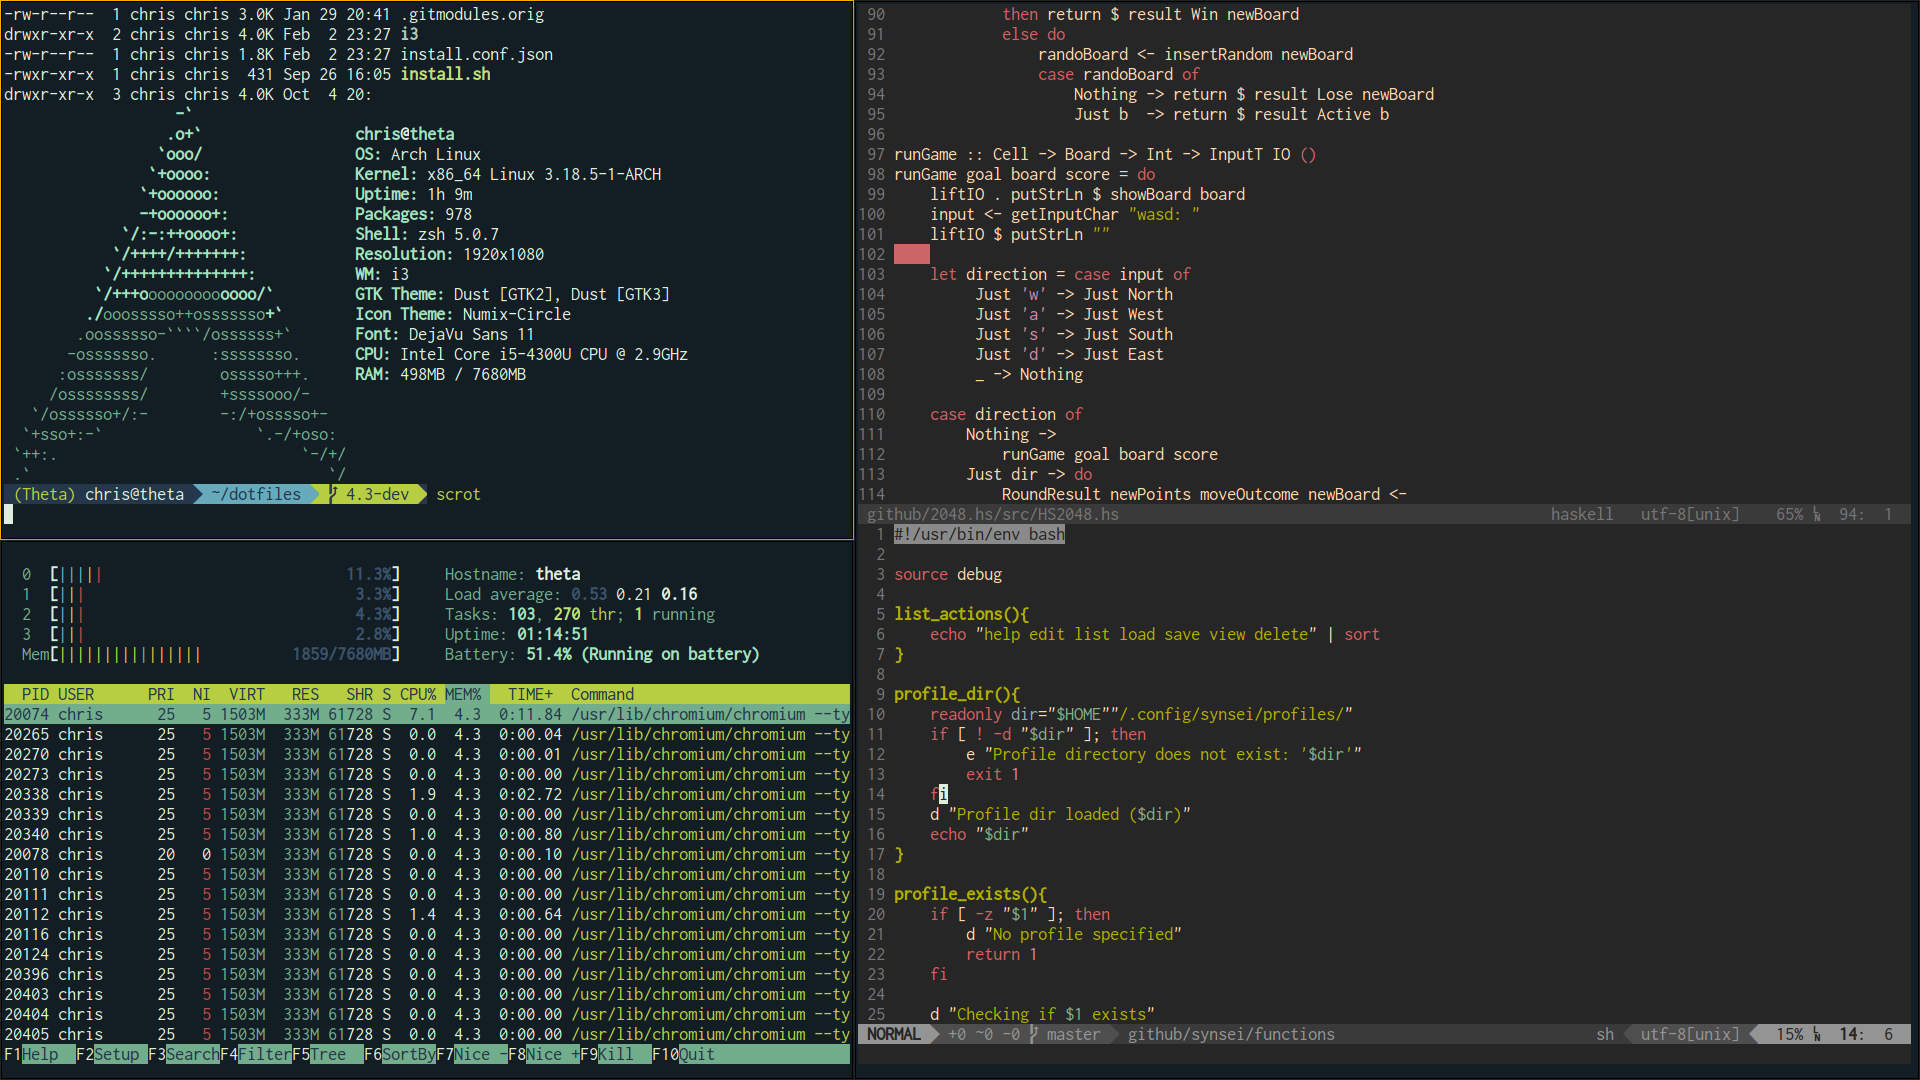
Task: Click ~/dotfiles segment in shell prompt
Action: tap(256, 494)
